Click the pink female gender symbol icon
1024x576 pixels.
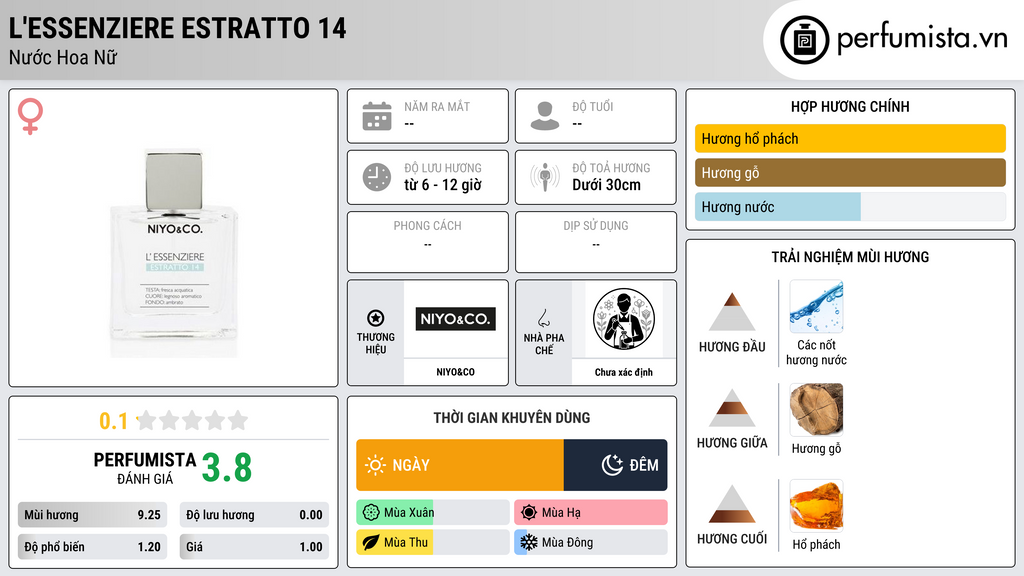coord(30,116)
